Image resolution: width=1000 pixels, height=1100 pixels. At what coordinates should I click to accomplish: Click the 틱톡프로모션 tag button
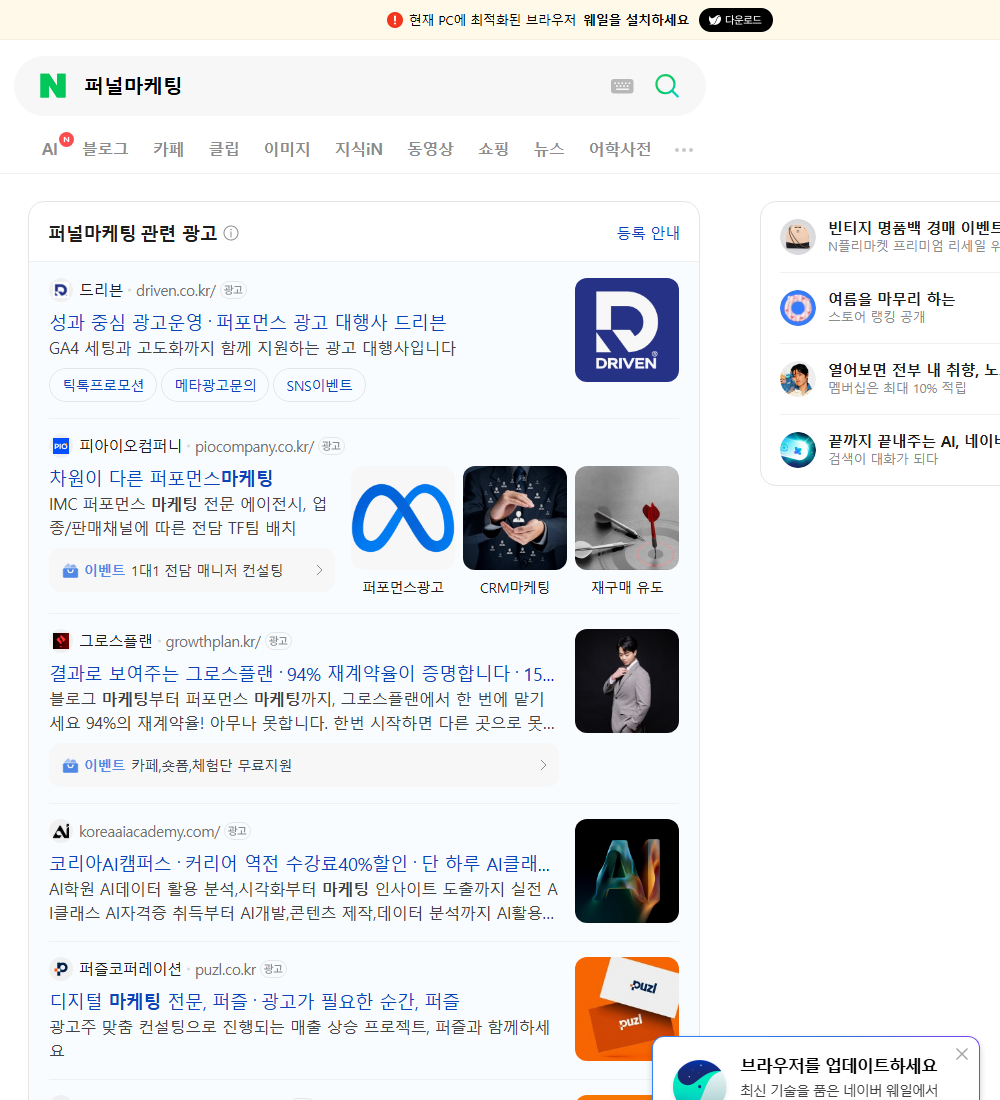click(x=103, y=385)
